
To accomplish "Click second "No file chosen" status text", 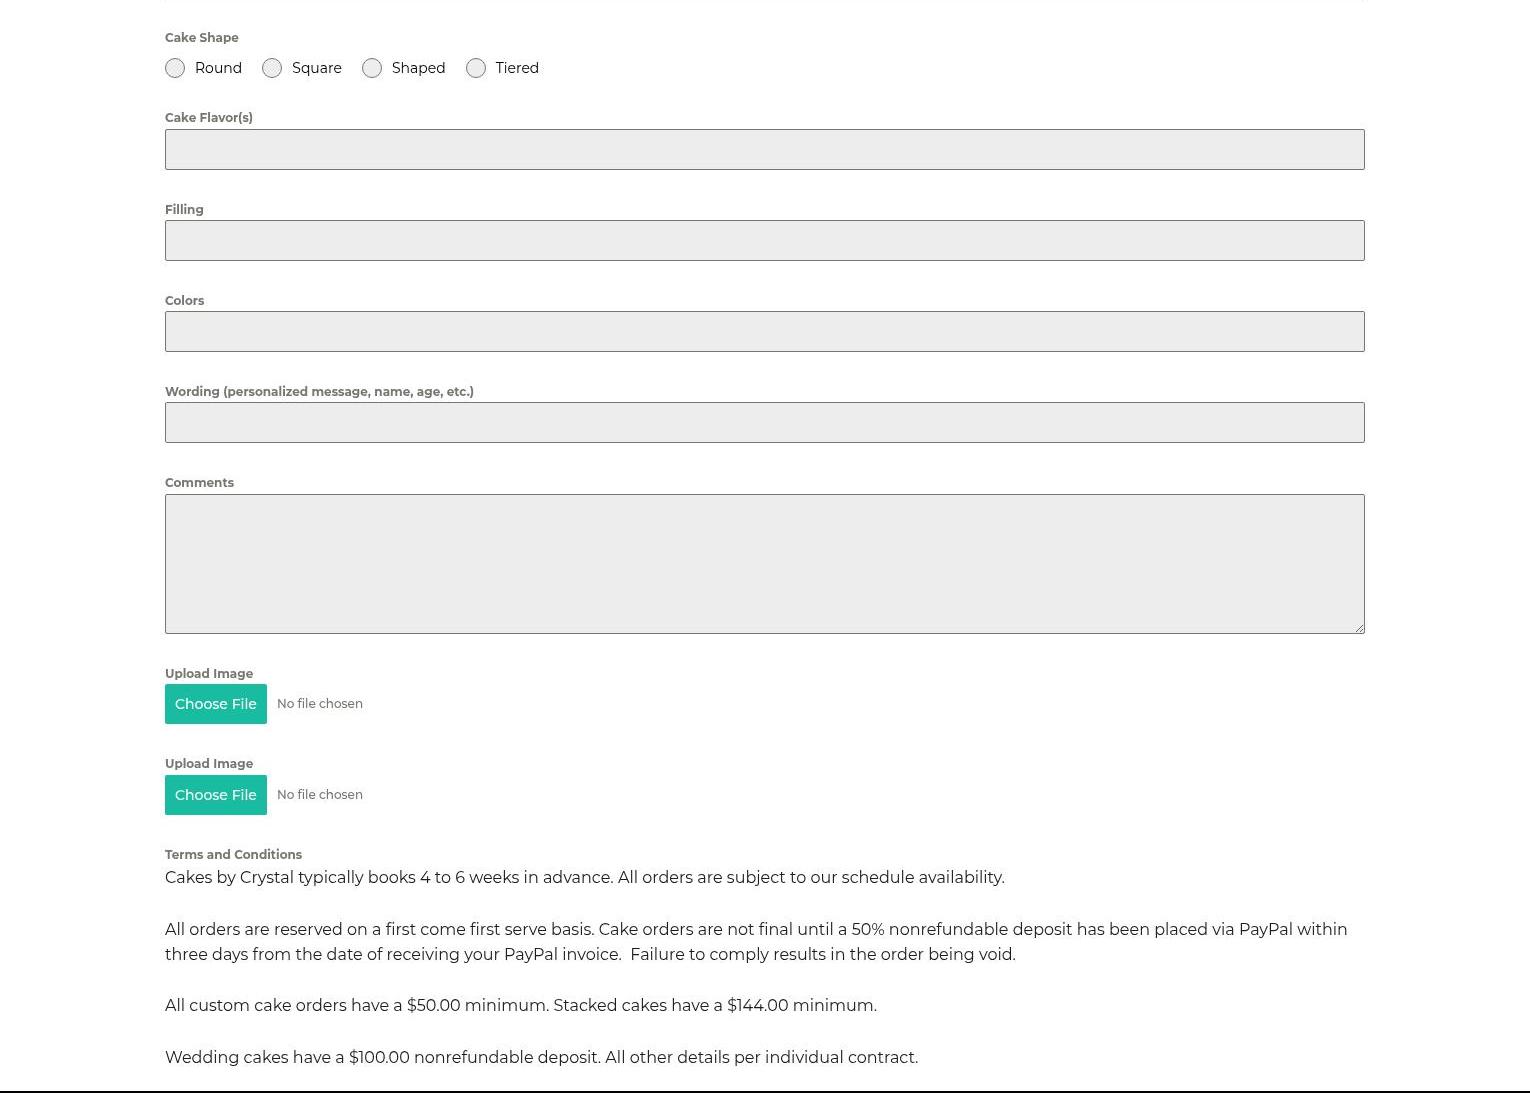I will pos(319,794).
